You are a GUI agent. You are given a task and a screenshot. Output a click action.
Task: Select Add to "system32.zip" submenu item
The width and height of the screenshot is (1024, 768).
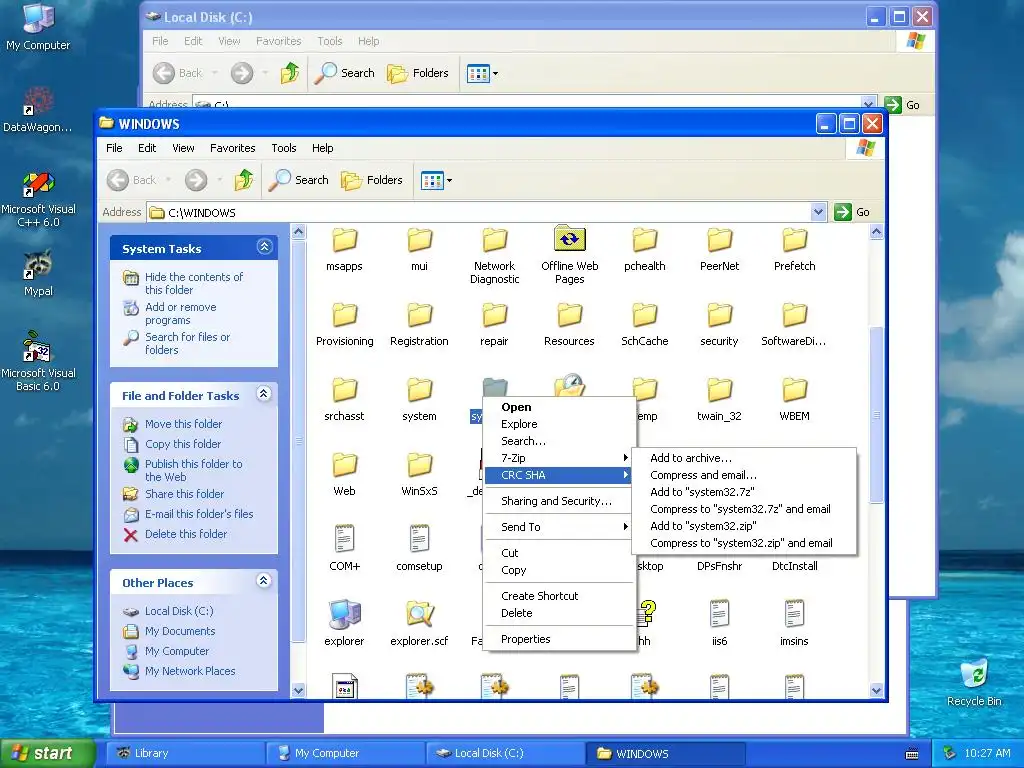[x=744, y=526]
